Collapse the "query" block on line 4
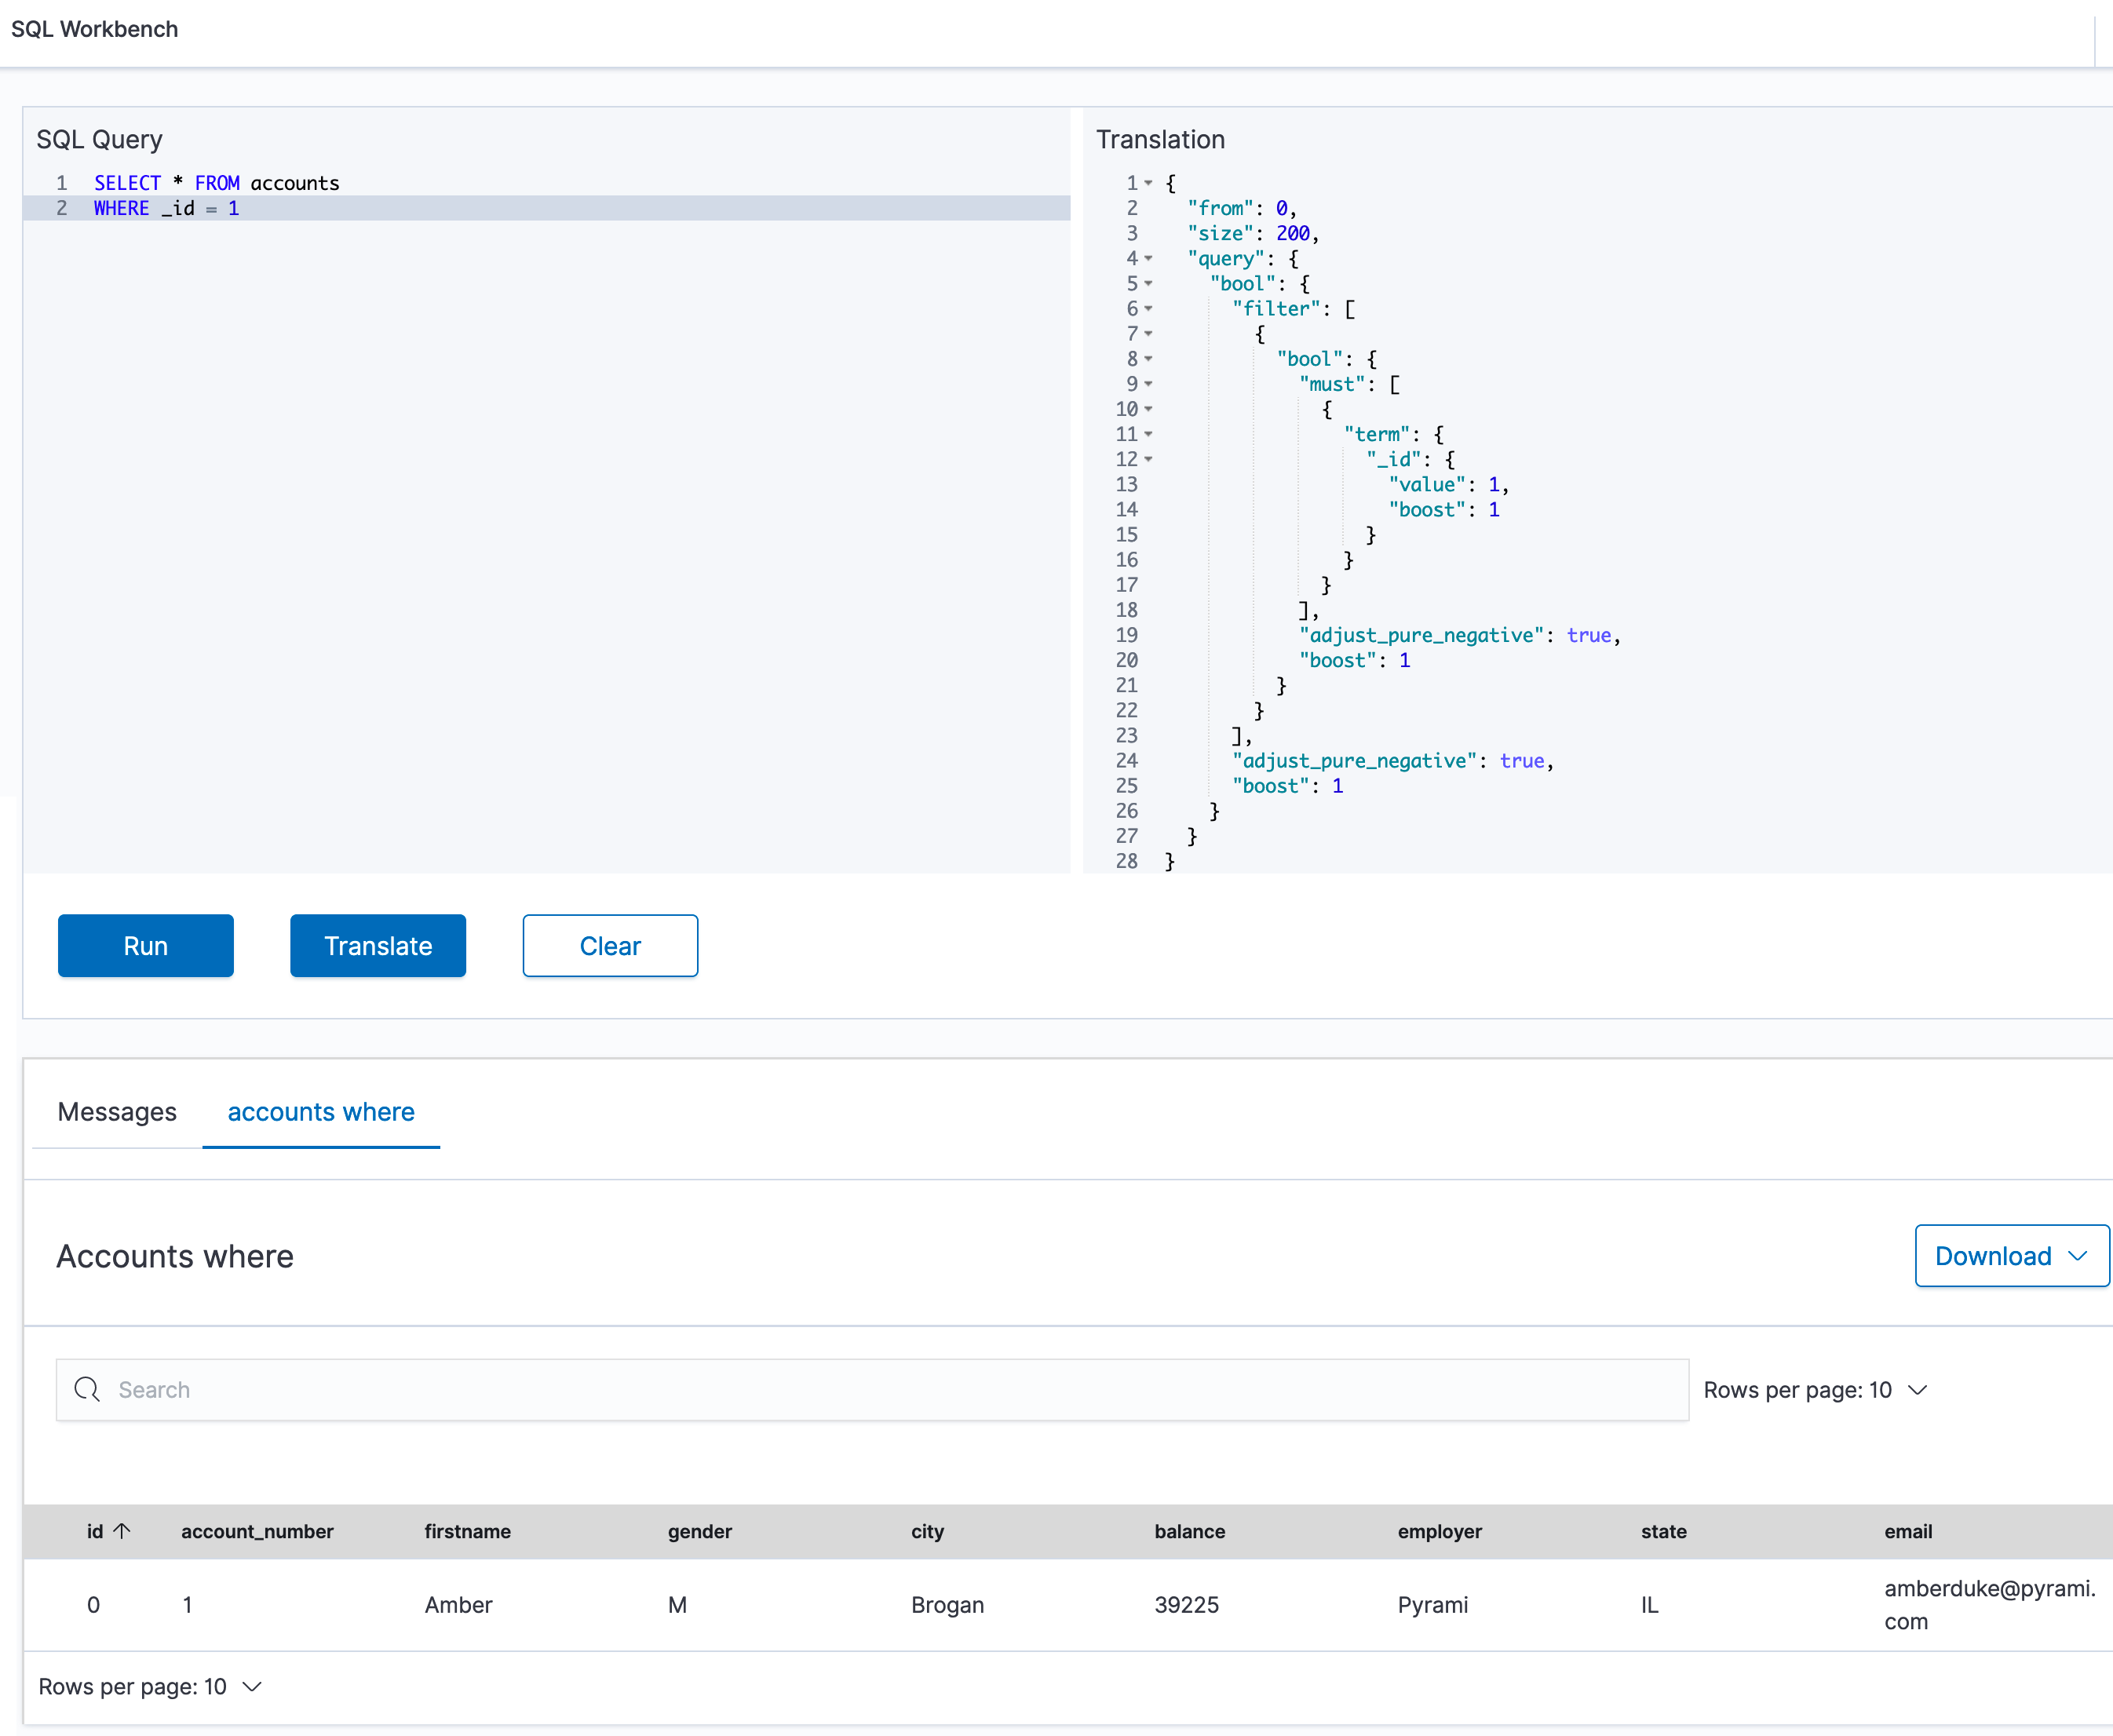This screenshot has width=2113, height=1736. 1148,258
